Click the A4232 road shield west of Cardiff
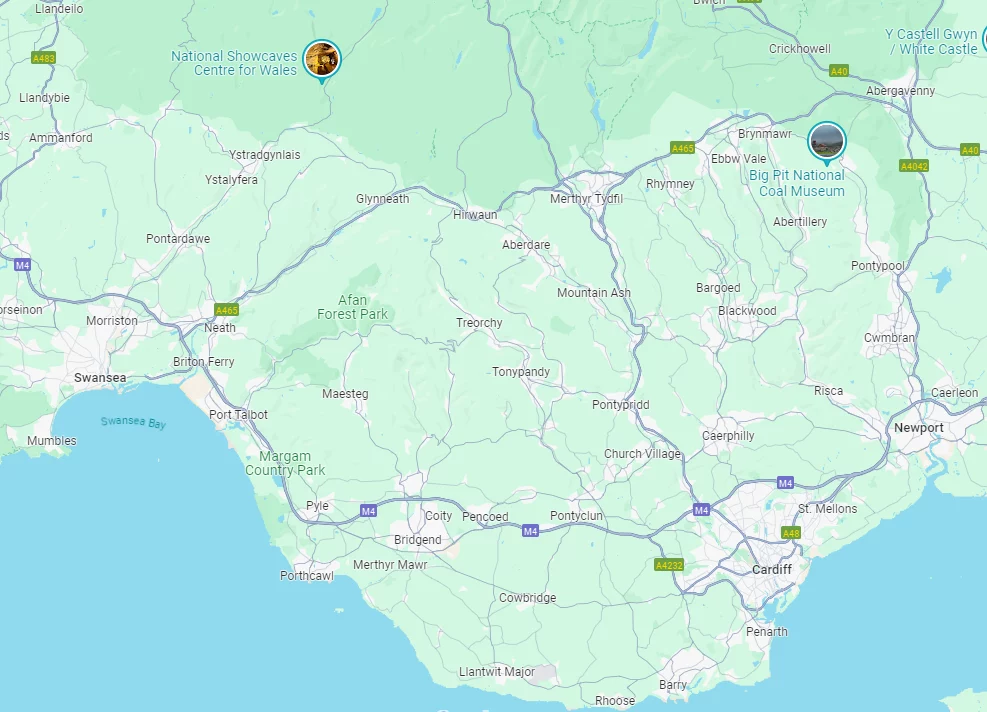This screenshot has height=712, width=987. pyautogui.click(x=668, y=565)
